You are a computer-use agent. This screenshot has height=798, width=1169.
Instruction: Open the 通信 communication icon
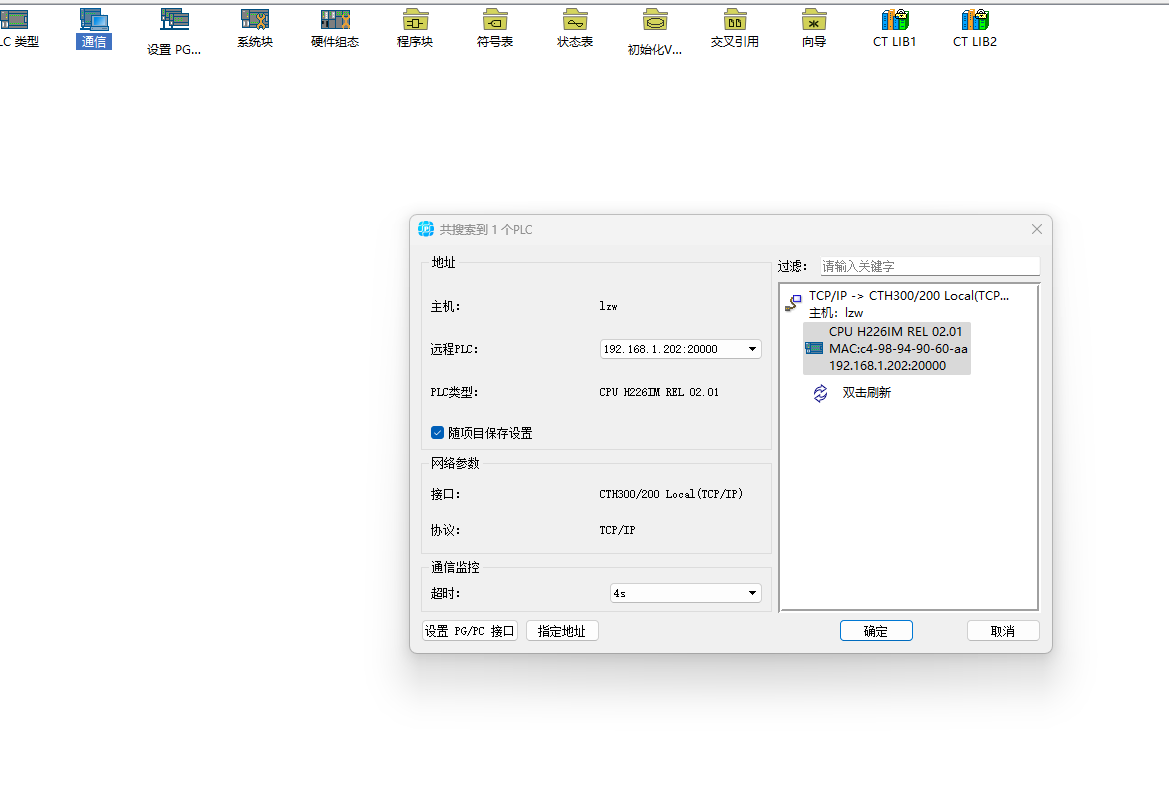[94, 19]
